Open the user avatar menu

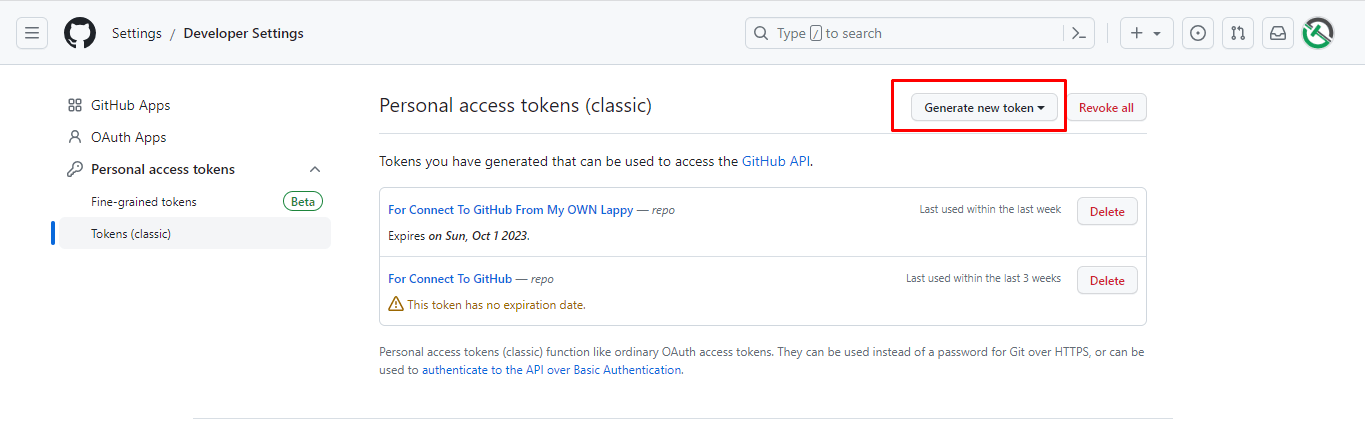1318,33
